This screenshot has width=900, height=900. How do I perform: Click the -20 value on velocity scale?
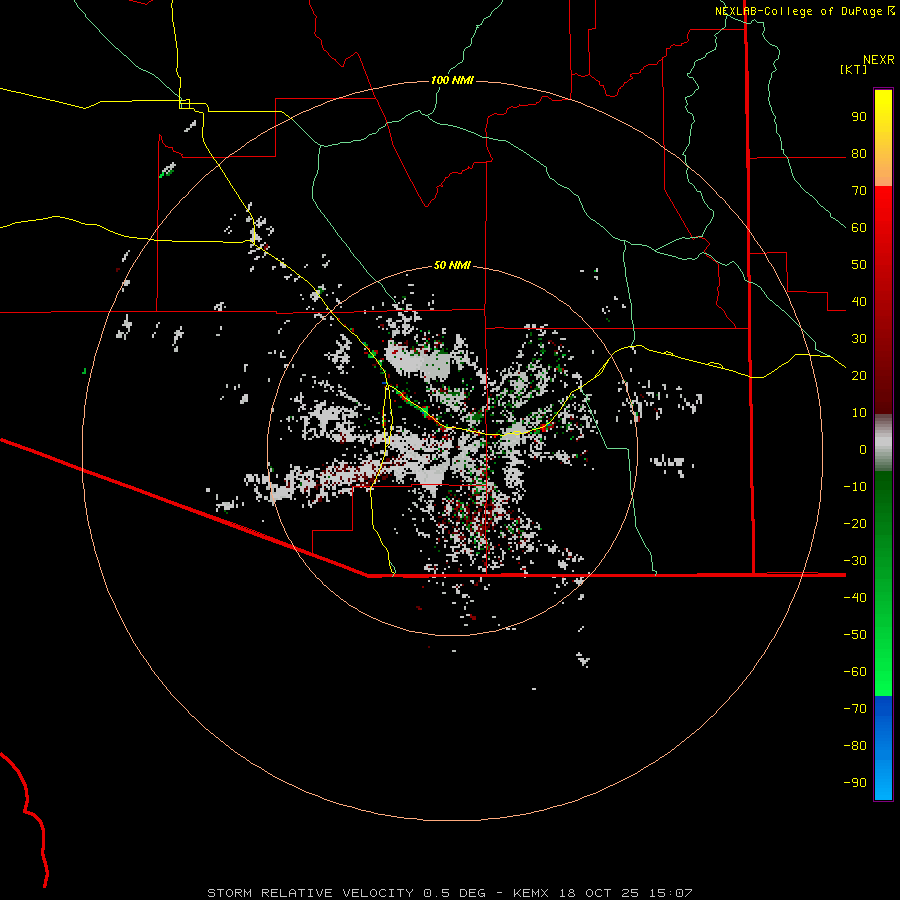click(855, 523)
